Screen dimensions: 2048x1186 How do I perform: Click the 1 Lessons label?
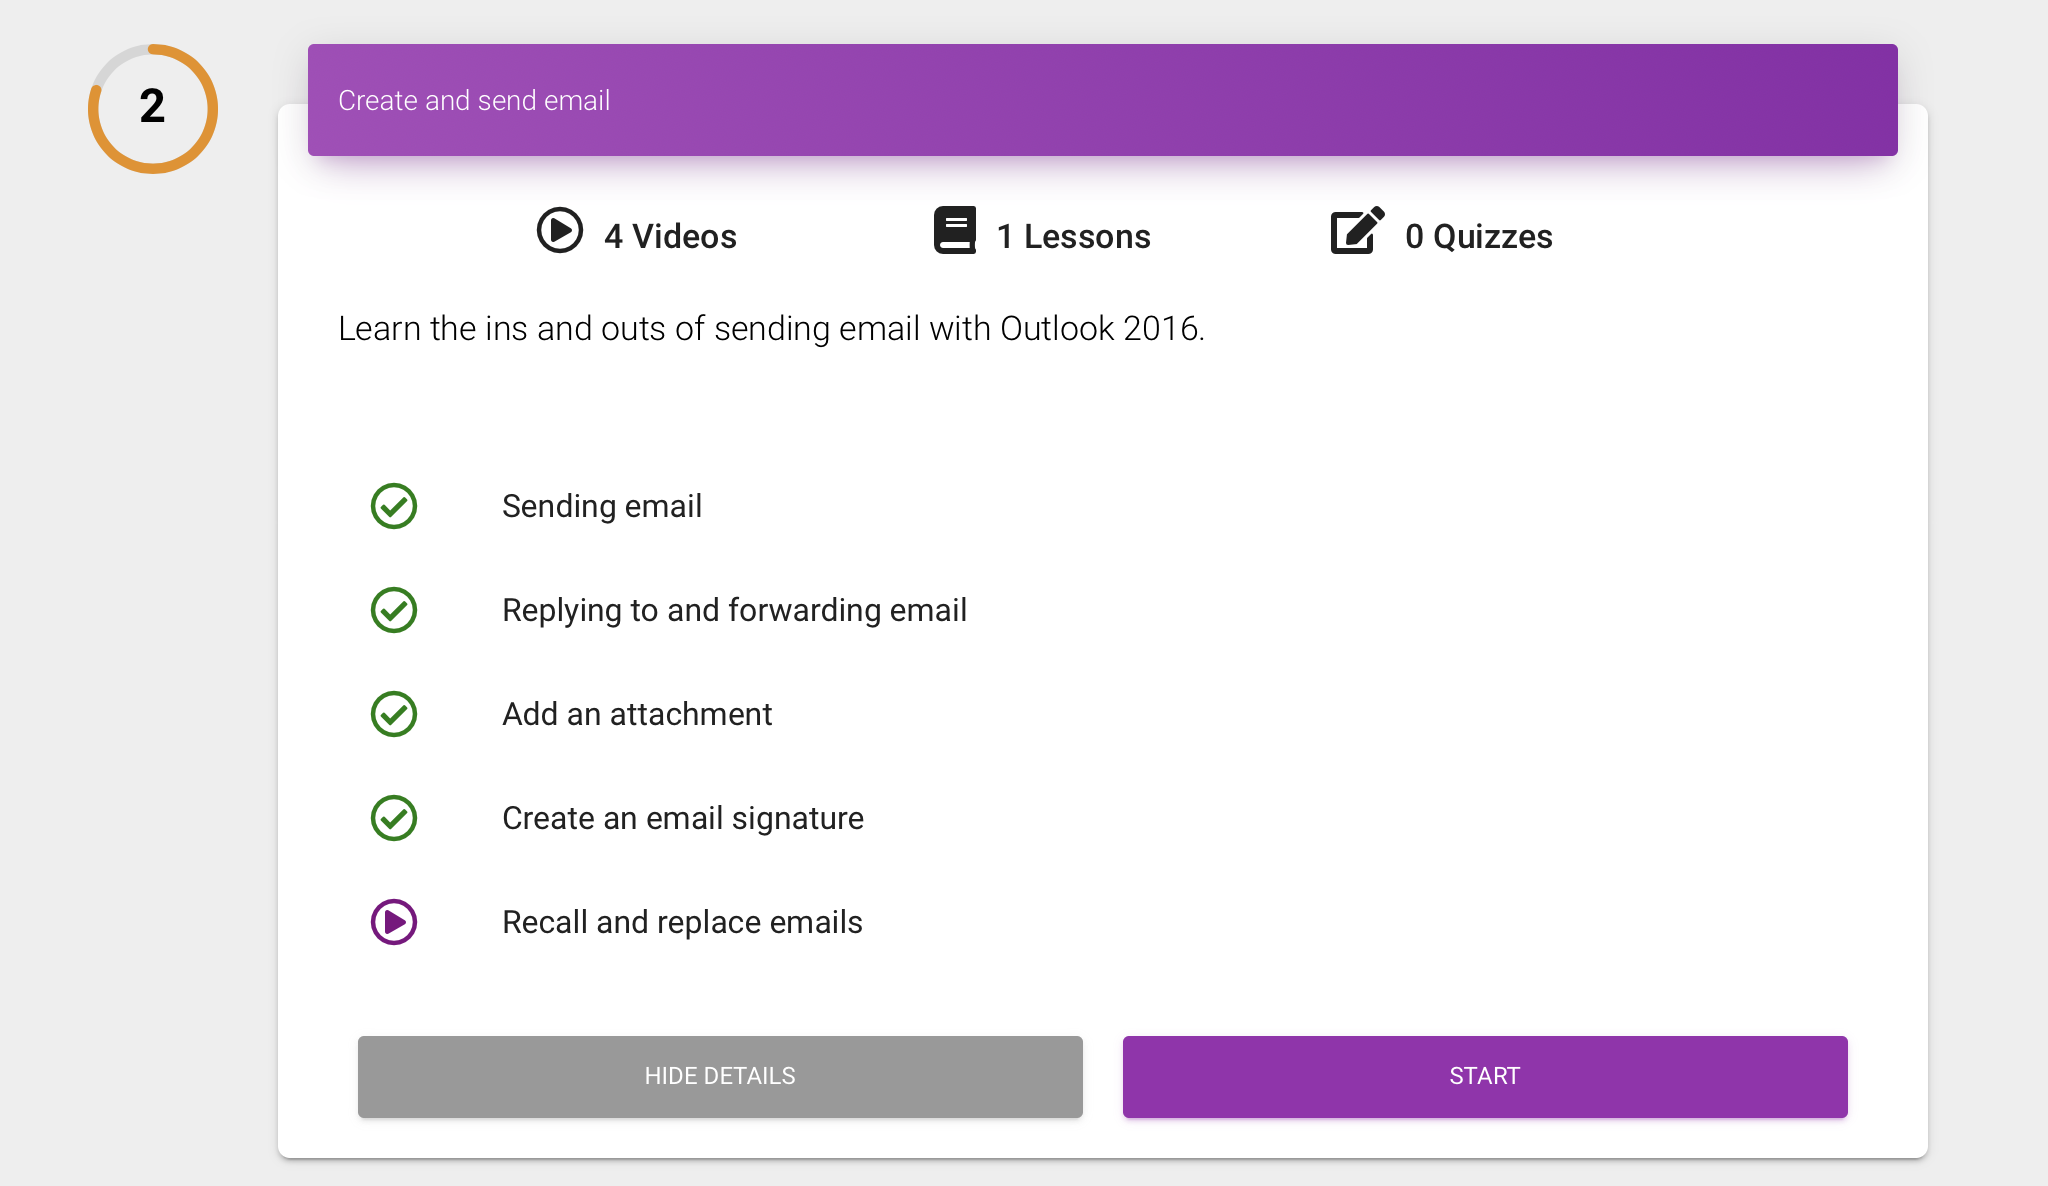coord(1073,236)
